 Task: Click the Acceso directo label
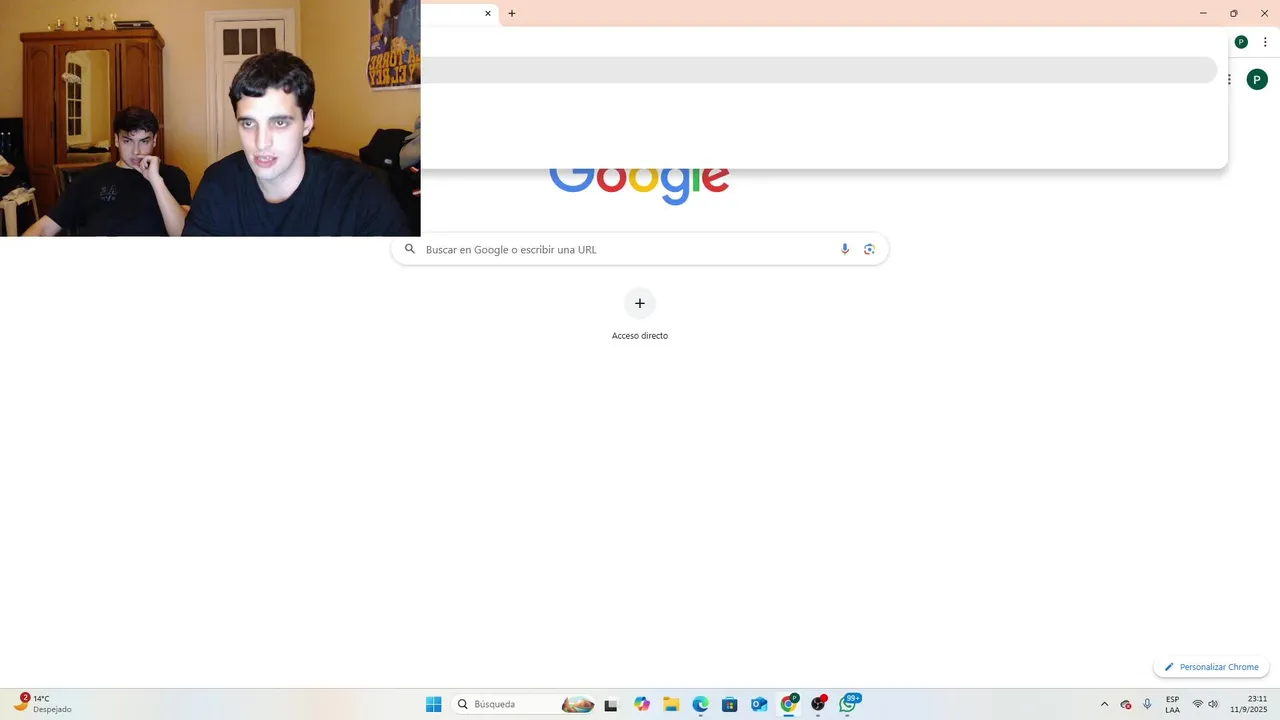click(x=640, y=336)
